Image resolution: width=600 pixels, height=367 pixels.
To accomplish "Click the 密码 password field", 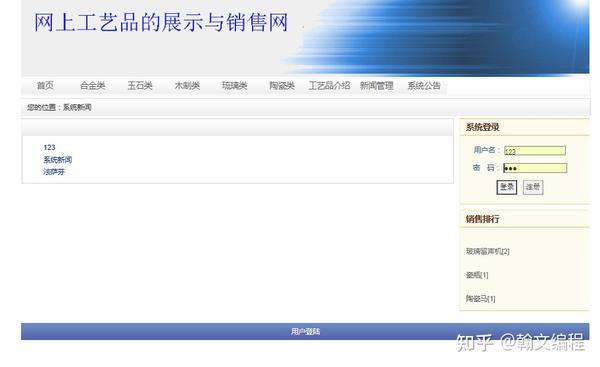I will [x=535, y=168].
